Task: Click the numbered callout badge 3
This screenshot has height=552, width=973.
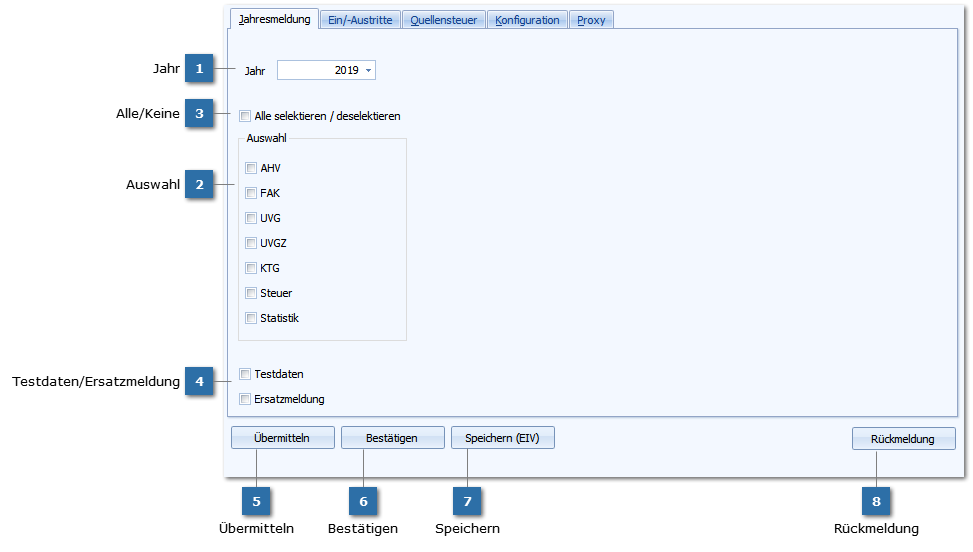Action: coord(199,114)
